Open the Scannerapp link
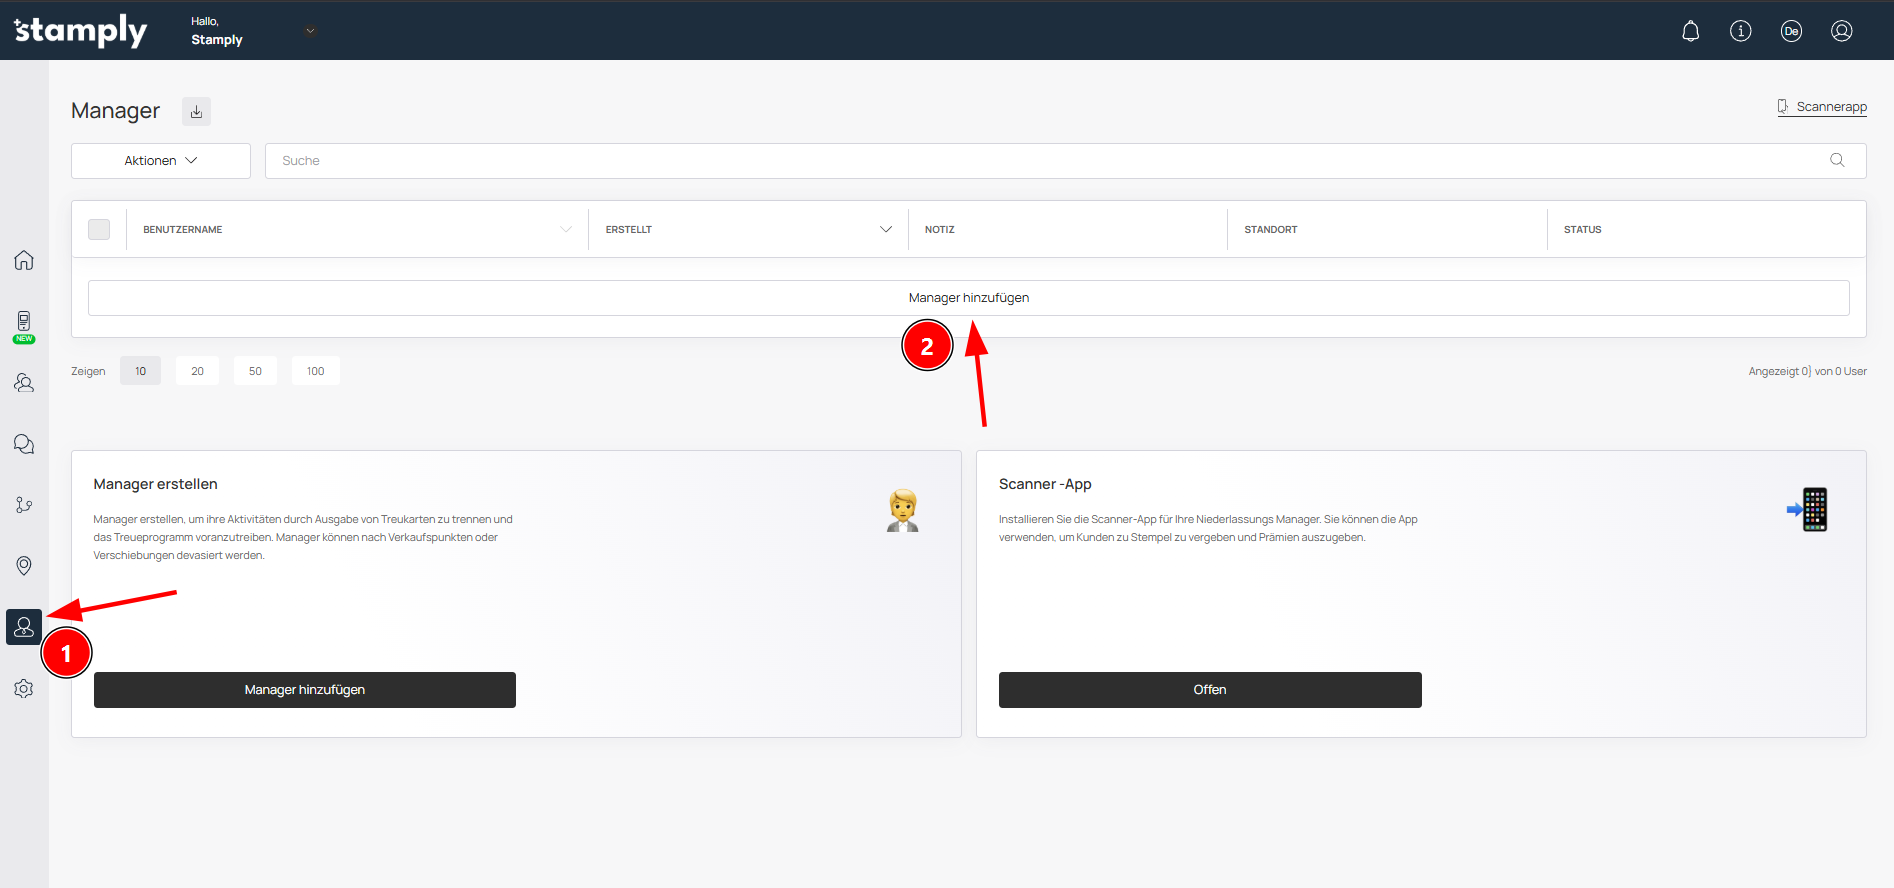Viewport: 1894px width, 888px height. (1822, 107)
